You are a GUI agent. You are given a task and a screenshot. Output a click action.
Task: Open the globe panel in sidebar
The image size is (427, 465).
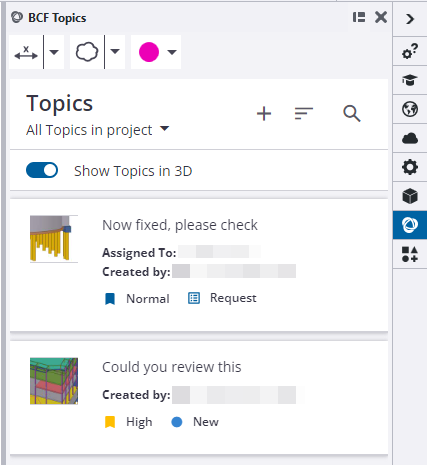[410, 109]
